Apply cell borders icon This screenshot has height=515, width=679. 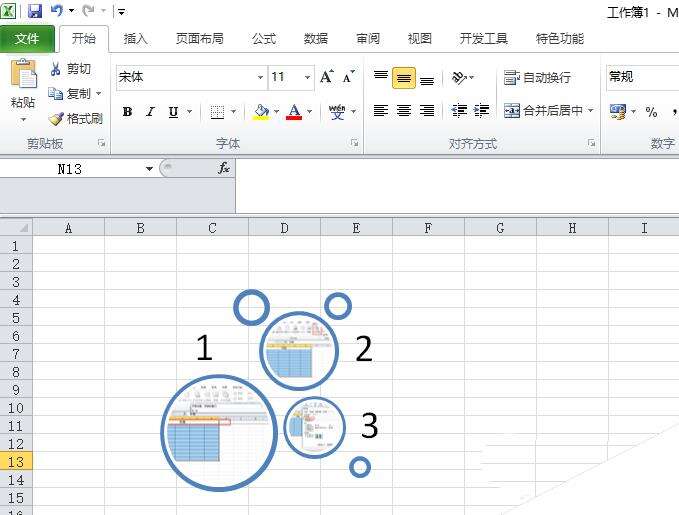coord(217,112)
